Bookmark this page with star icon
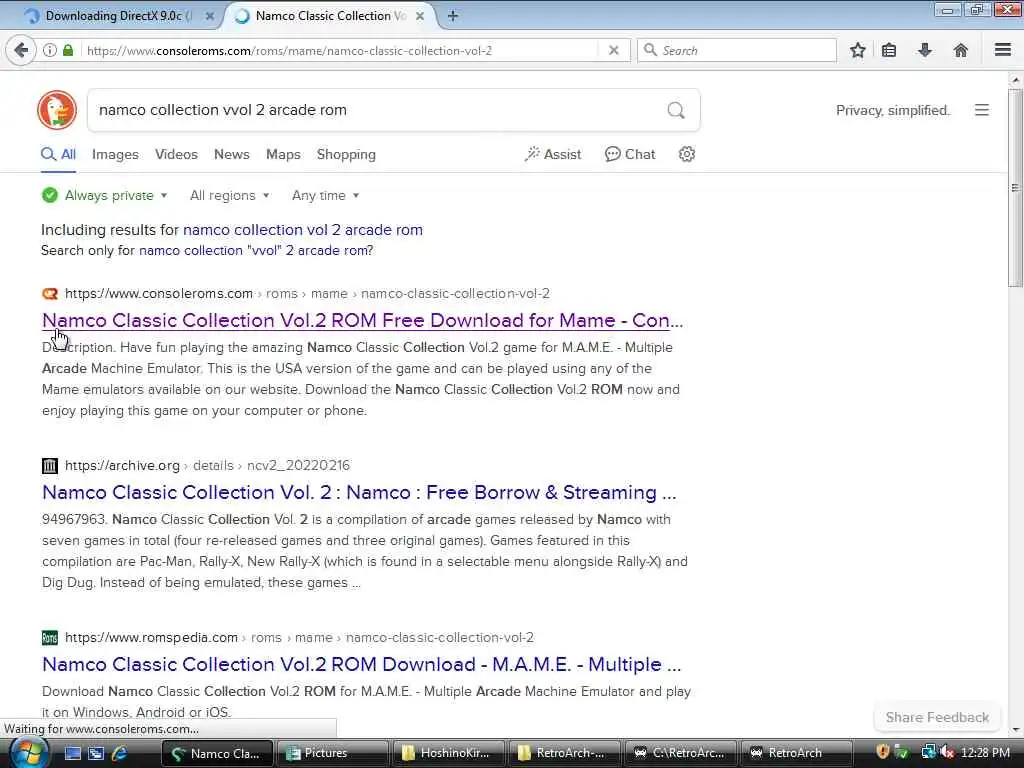The image size is (1024, 768). 857,50
